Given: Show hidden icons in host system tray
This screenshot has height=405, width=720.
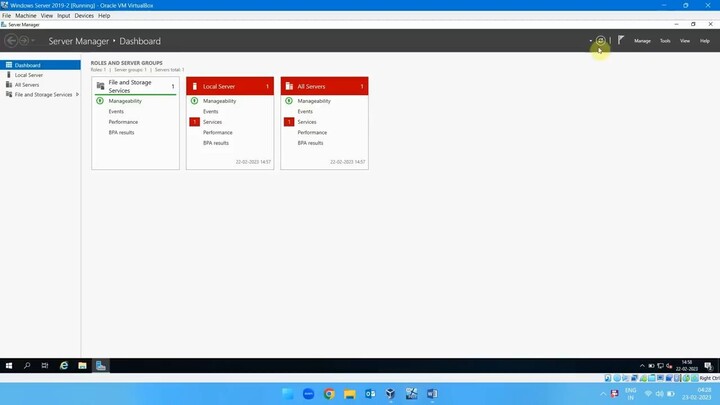Looking at the screenshot, I should [x=603, y=394].
